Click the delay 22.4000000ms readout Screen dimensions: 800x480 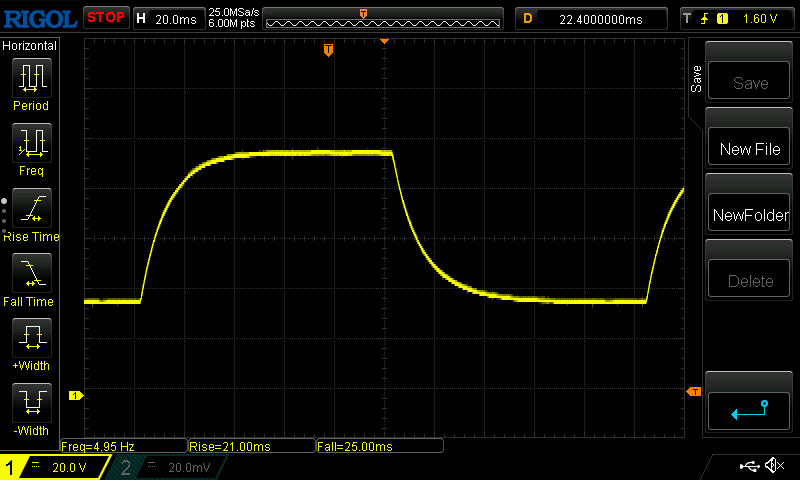595,18
